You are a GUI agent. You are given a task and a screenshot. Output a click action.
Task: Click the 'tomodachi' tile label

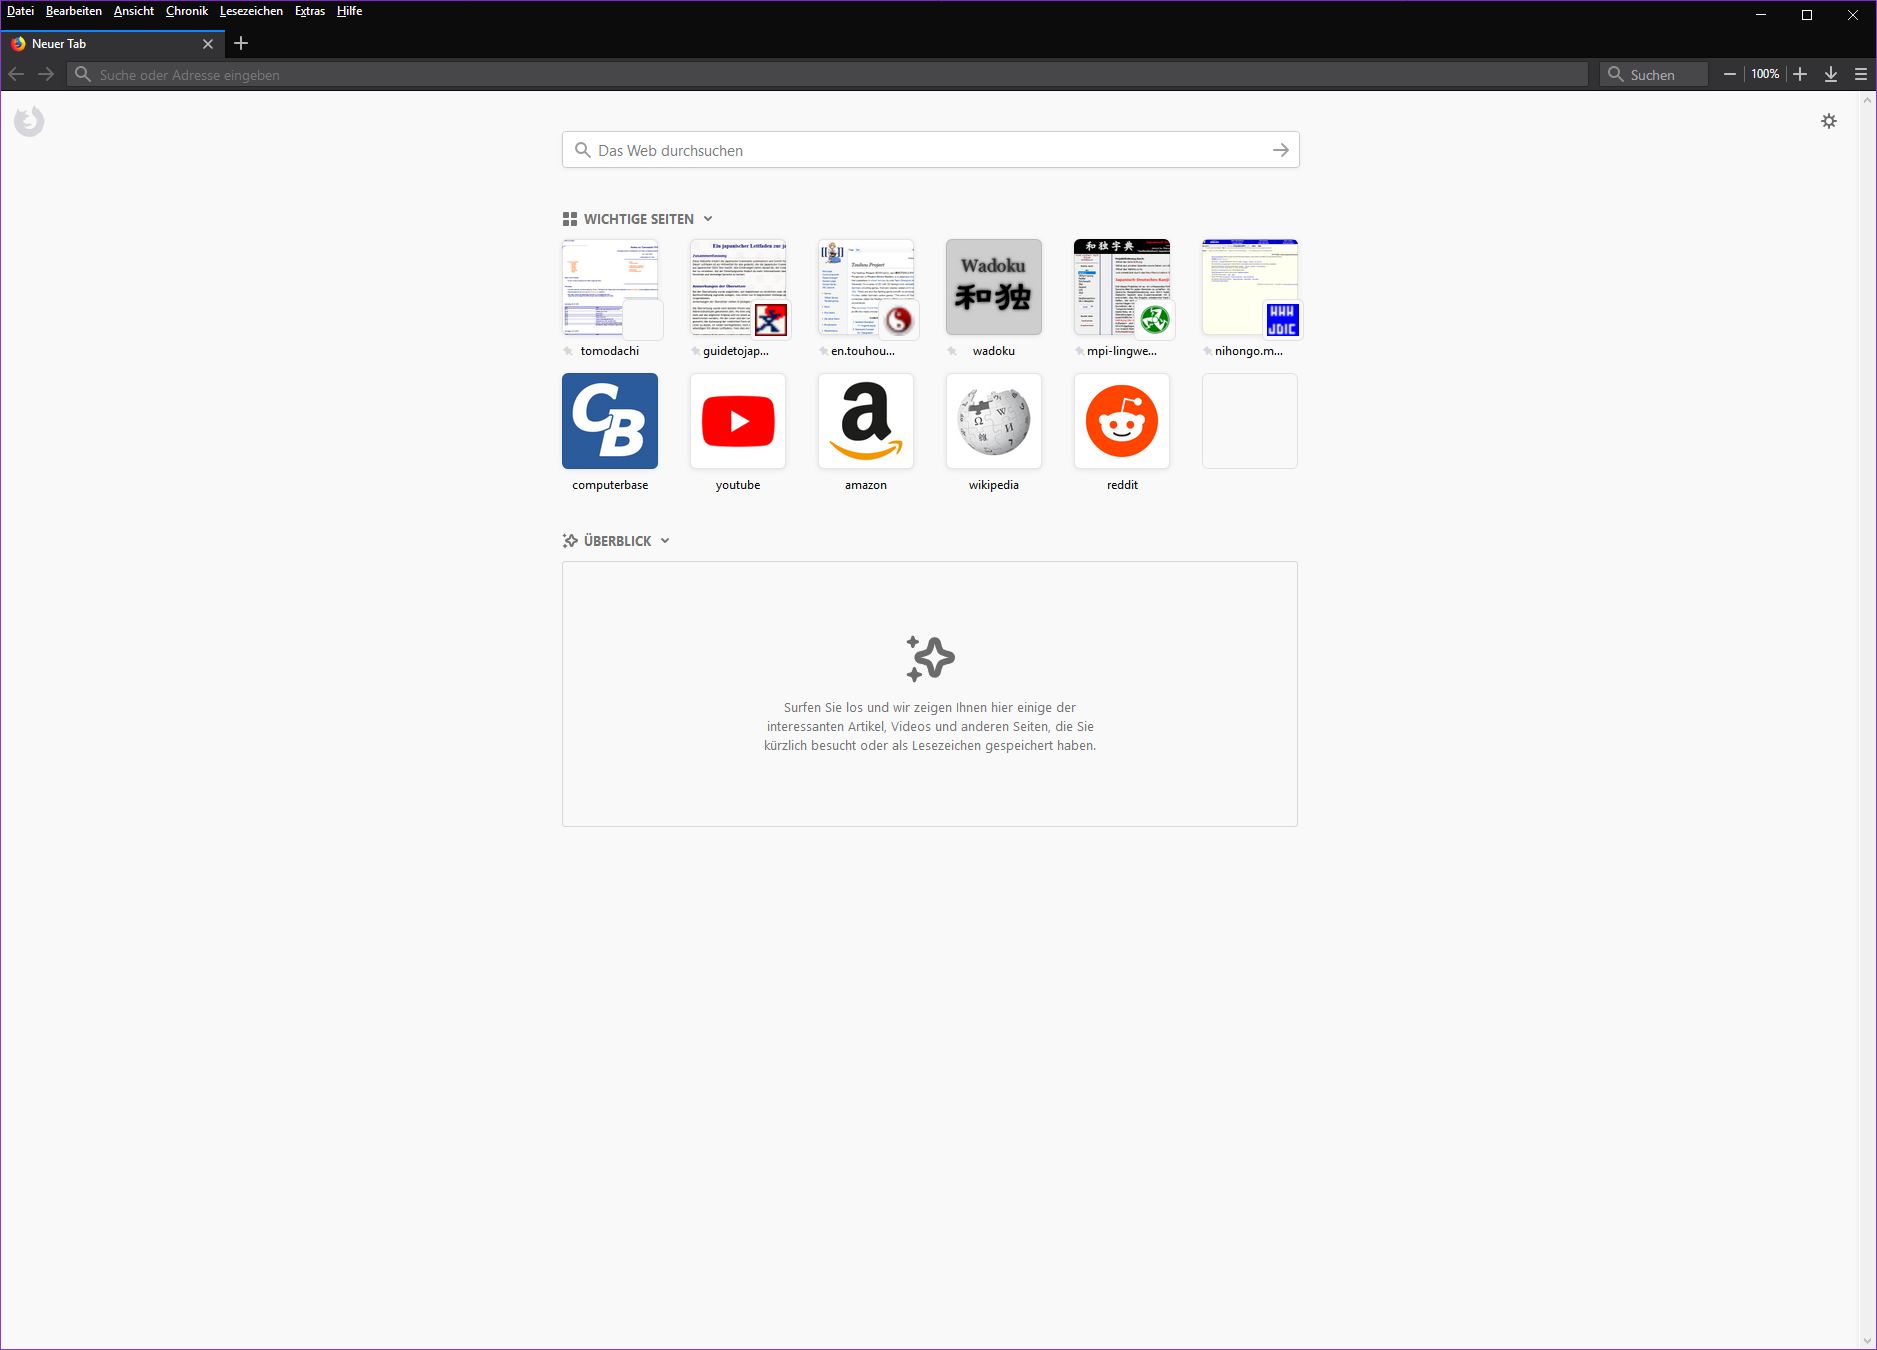[x=610, y=351]
